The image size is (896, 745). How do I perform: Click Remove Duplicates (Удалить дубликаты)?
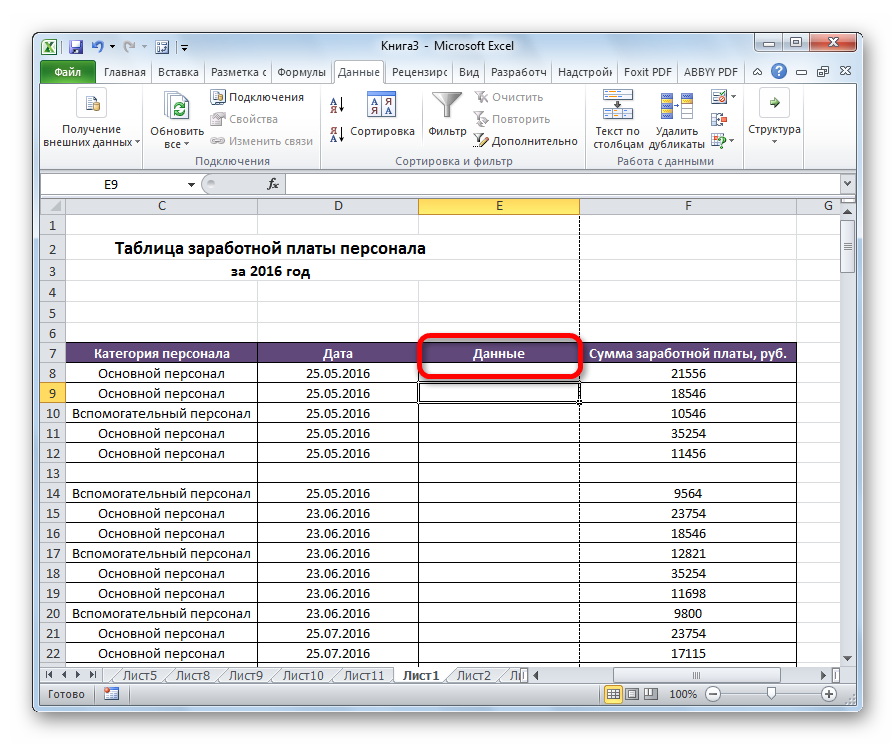tap(677, 118)
